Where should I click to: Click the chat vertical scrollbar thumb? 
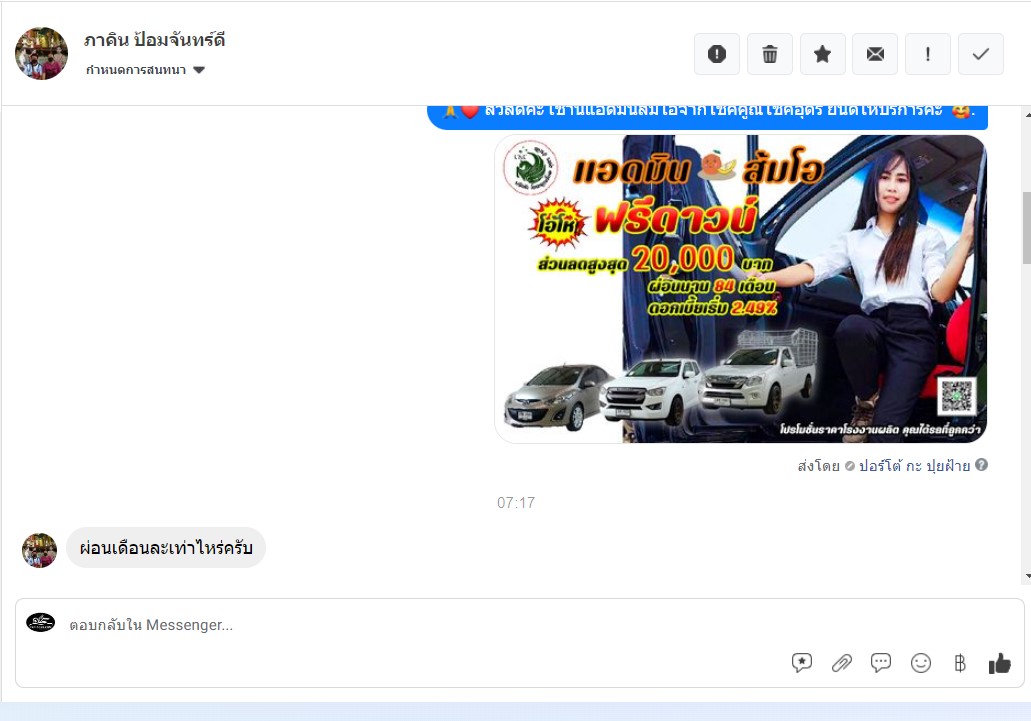coord(1026,227)
